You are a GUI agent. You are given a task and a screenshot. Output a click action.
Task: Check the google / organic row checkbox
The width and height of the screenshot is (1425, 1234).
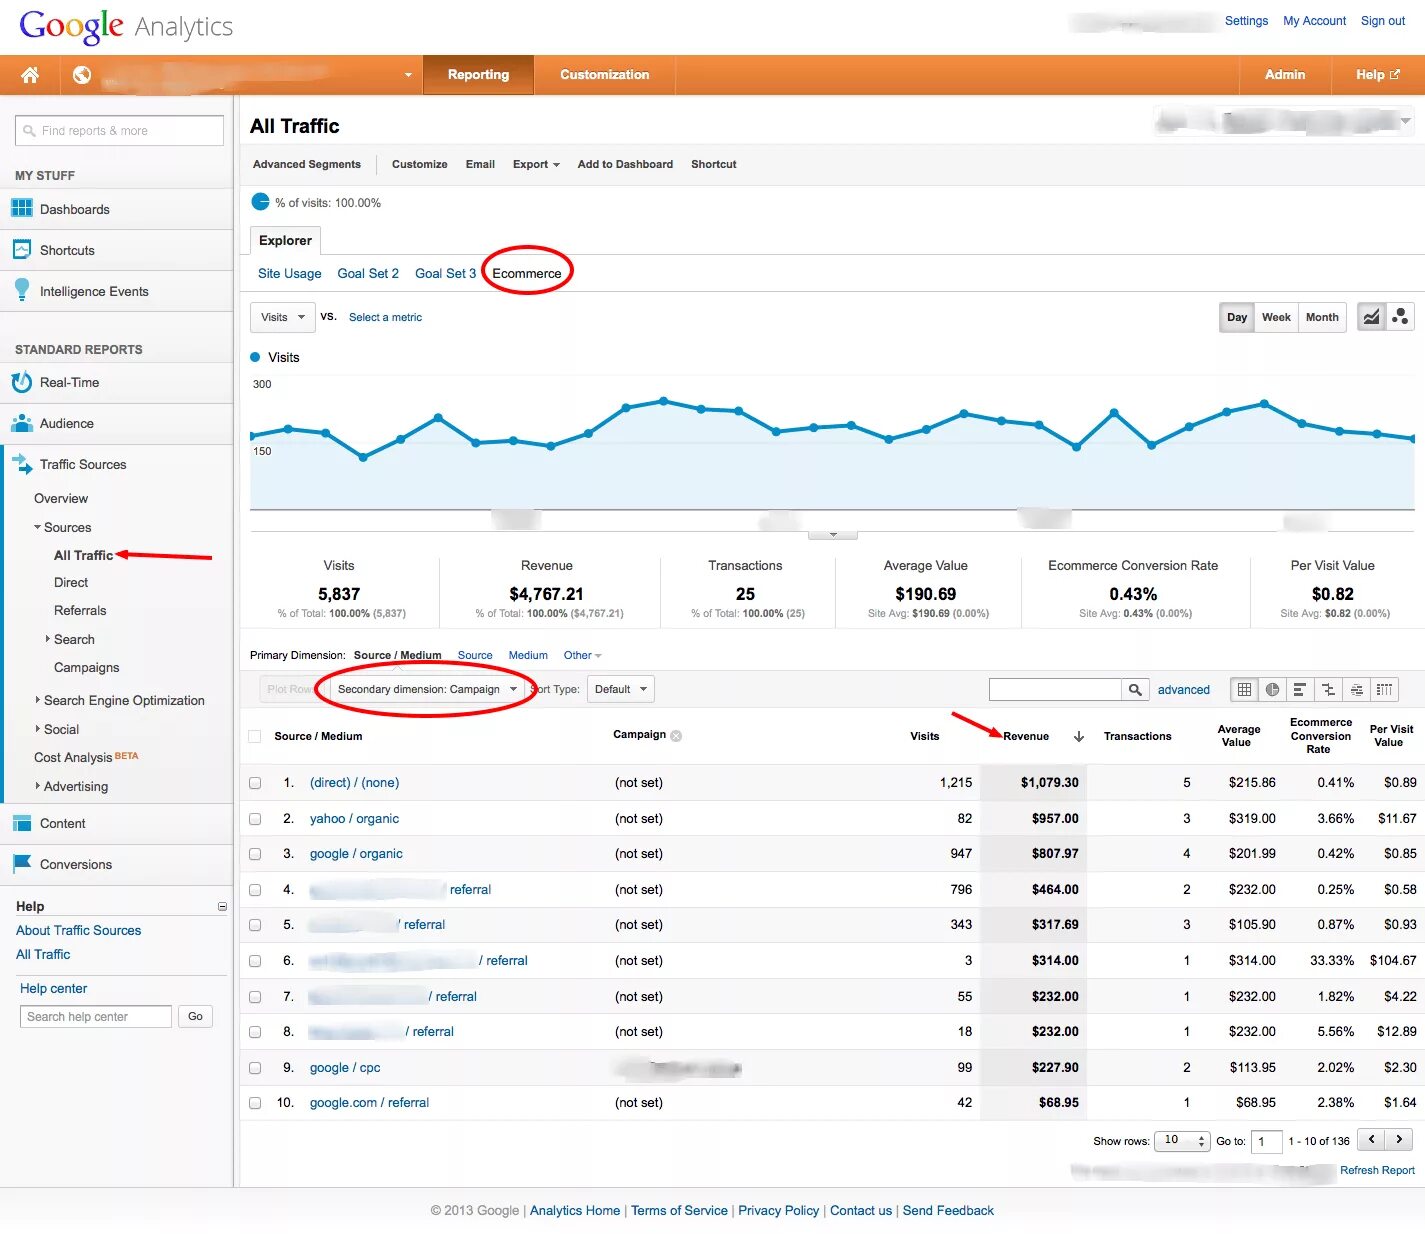tap(255, 854)
